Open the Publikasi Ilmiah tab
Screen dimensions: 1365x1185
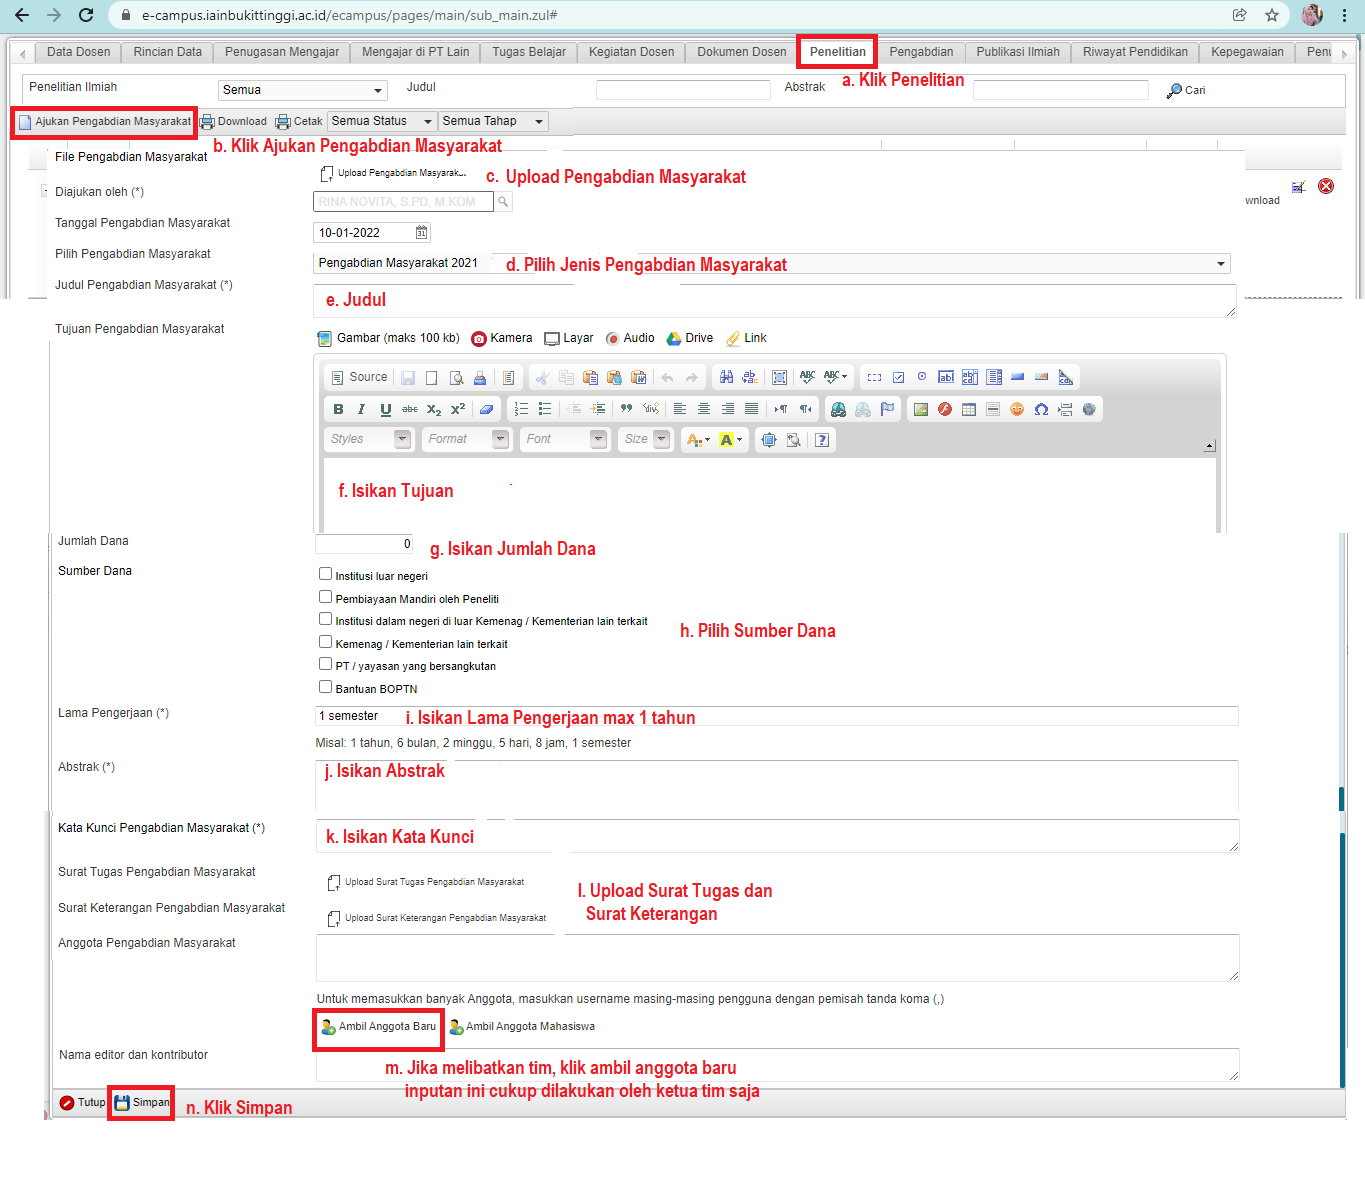pos(1017,52)
